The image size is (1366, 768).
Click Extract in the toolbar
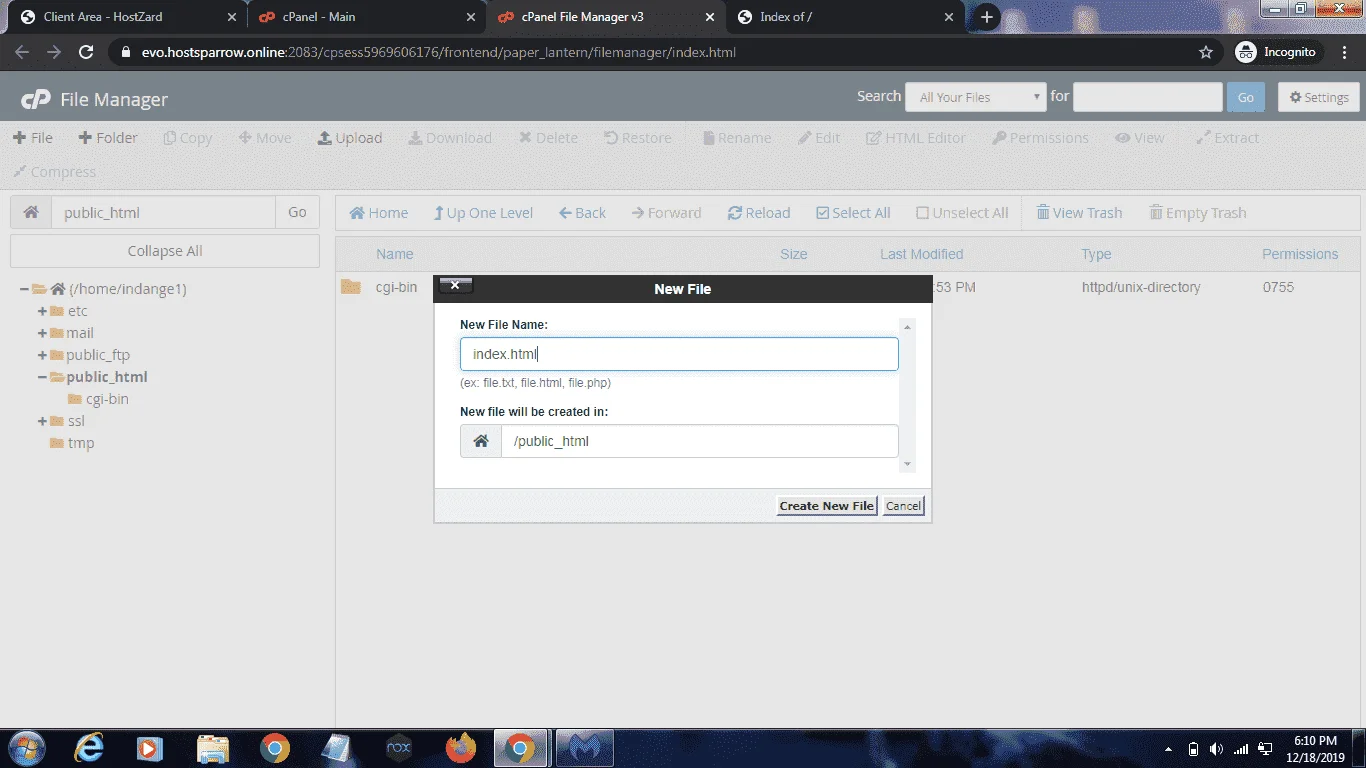(x=1228, y=138)
